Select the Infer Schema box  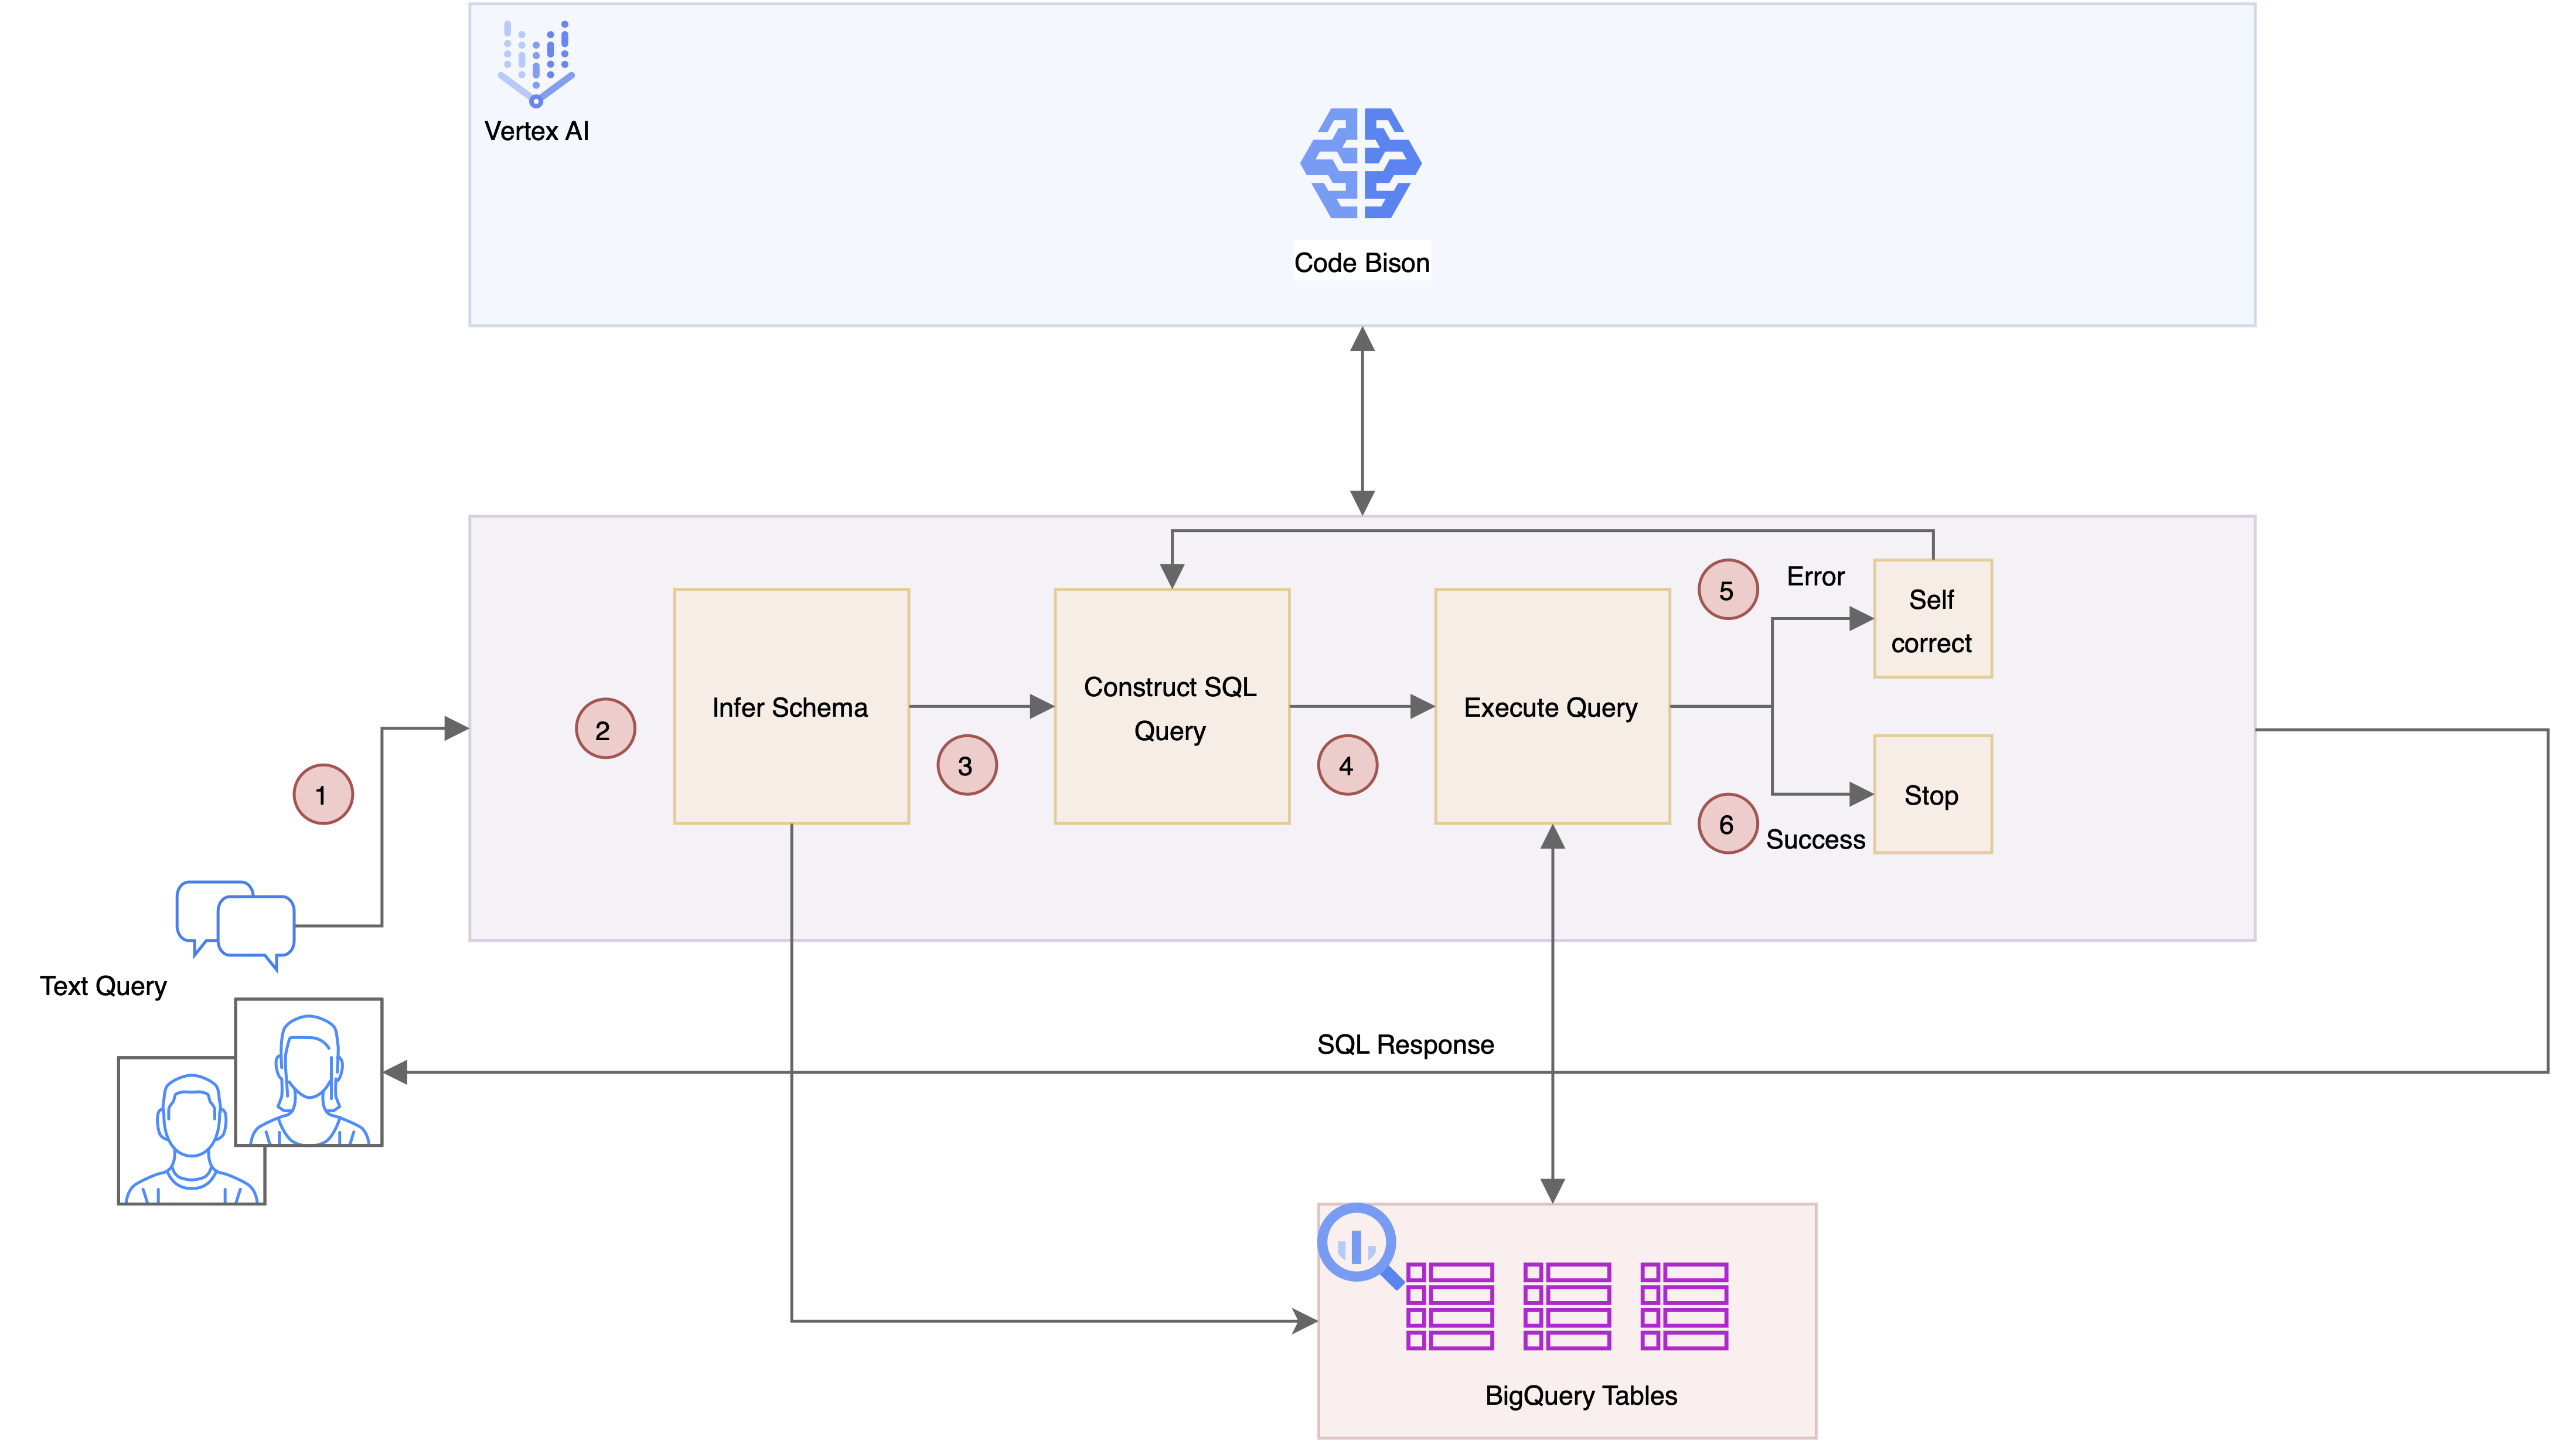point(791,707)
